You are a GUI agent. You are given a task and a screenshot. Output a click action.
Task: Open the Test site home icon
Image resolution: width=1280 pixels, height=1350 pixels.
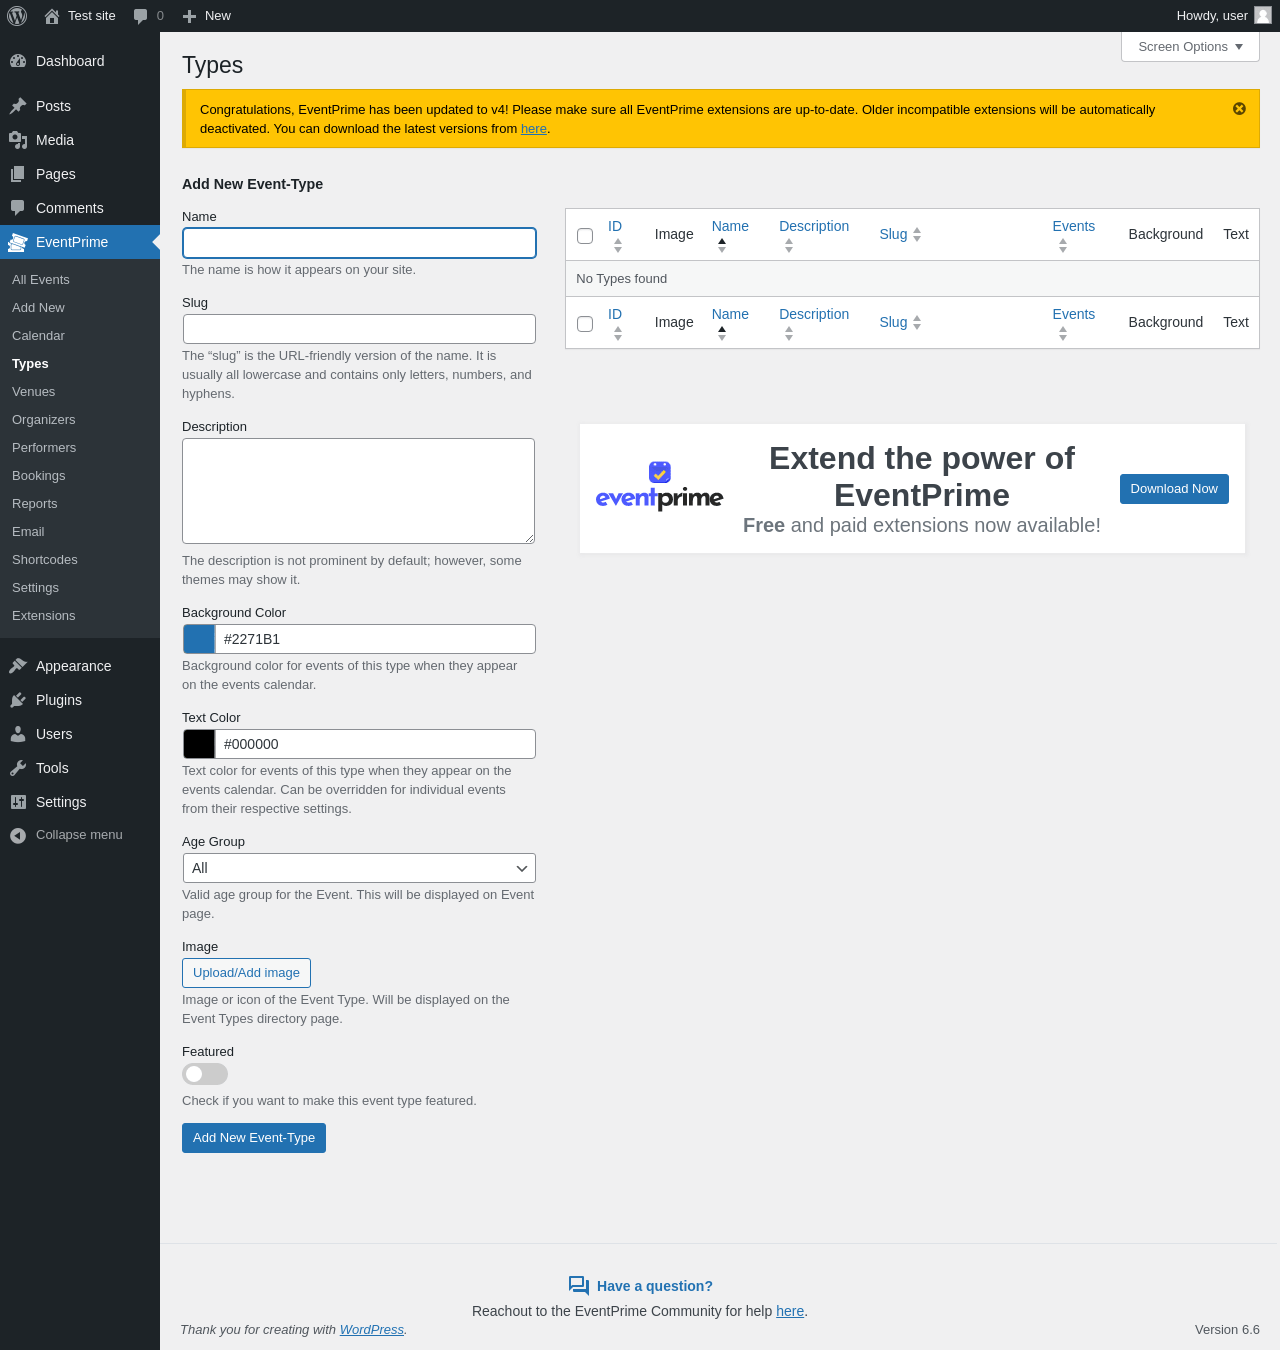coord(52,16)
